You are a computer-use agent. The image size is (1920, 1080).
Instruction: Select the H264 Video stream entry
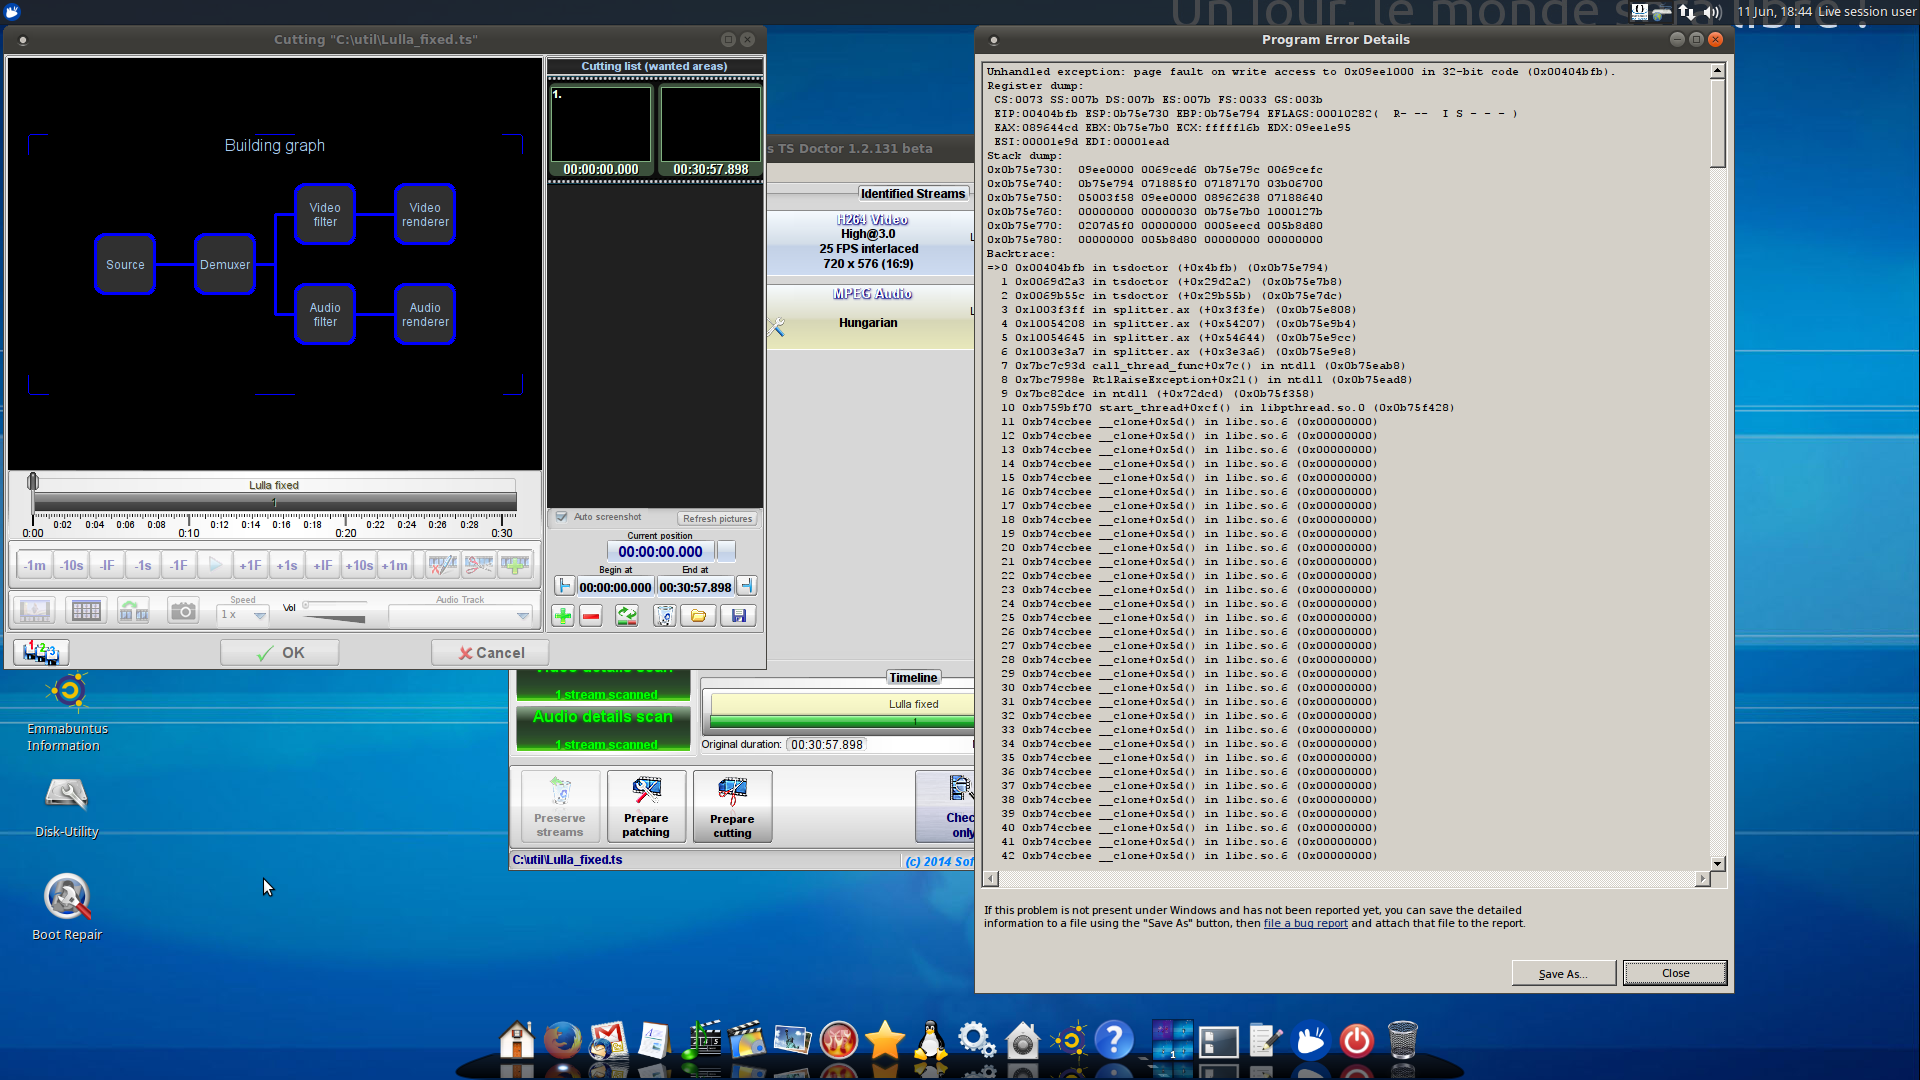point(869,242)
